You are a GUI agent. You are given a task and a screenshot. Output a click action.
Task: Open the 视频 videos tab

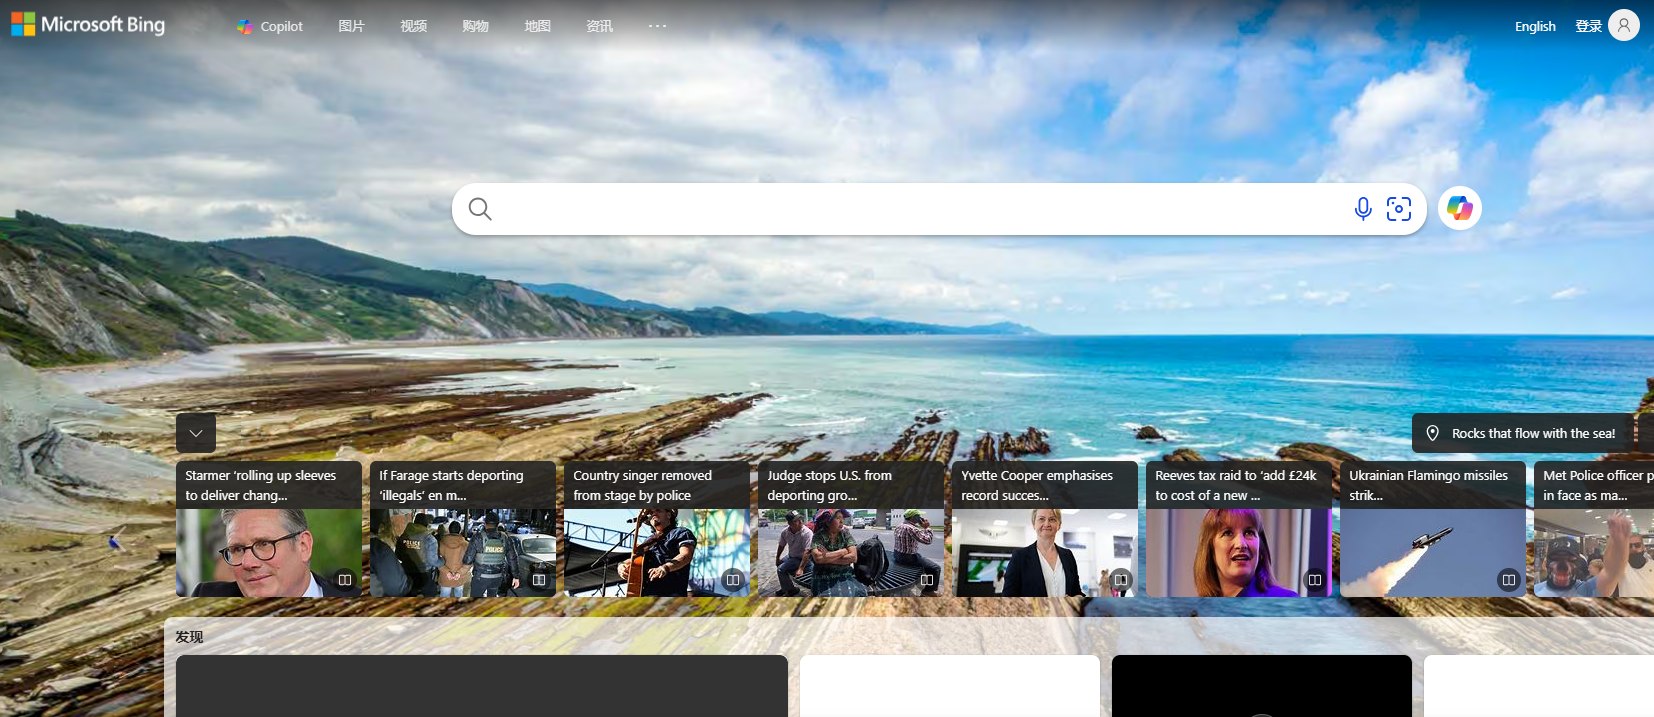[413, 27]
